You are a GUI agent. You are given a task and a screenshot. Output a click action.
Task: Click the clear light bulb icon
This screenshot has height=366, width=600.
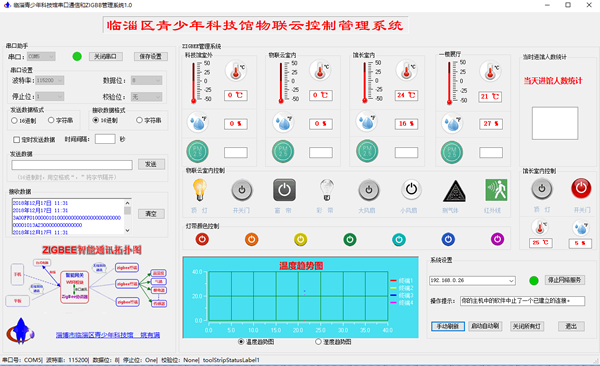point(326,190)
